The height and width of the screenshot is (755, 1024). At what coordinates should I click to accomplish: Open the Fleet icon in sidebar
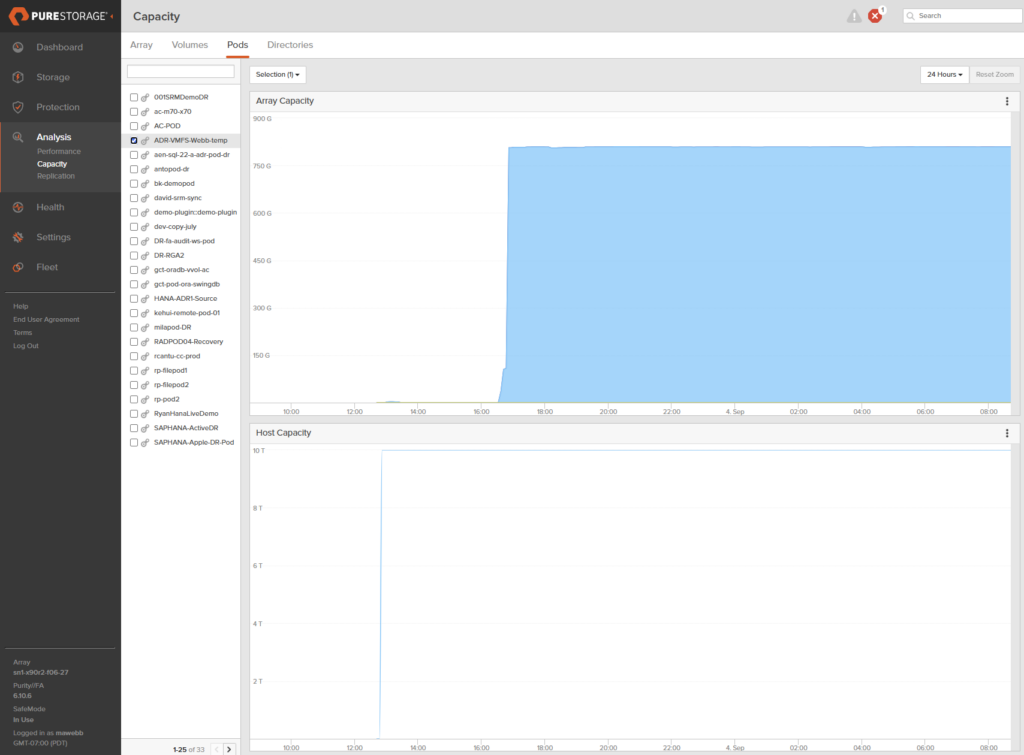[x=18, y=267]
